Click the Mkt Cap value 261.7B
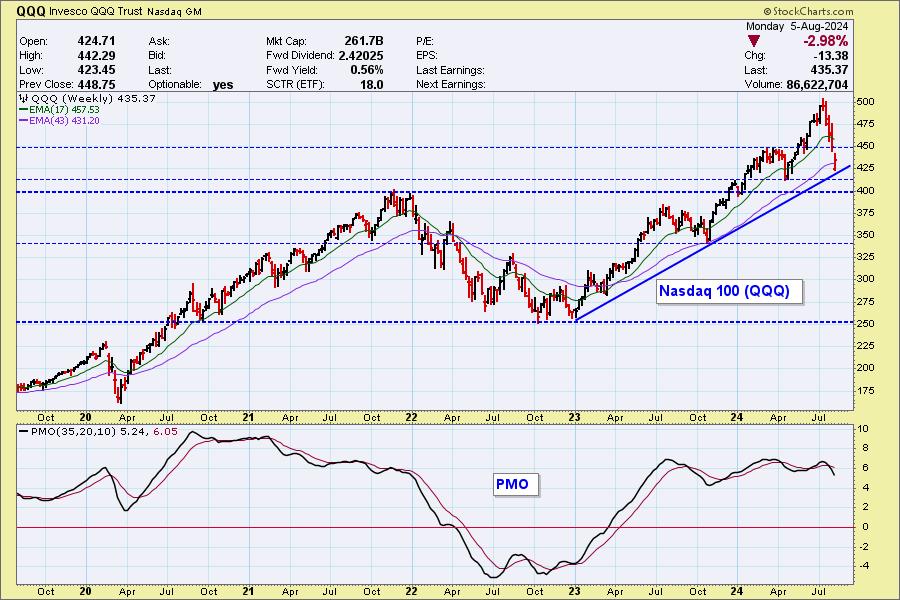 tap(364, 41)
